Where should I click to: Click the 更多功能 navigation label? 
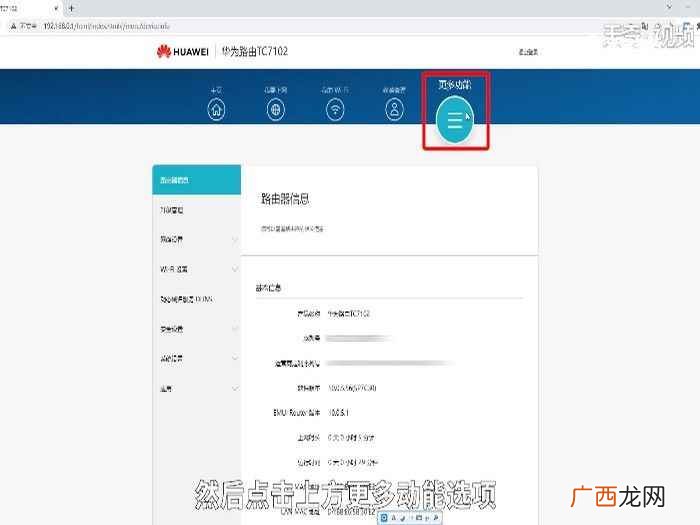(454, 85)
